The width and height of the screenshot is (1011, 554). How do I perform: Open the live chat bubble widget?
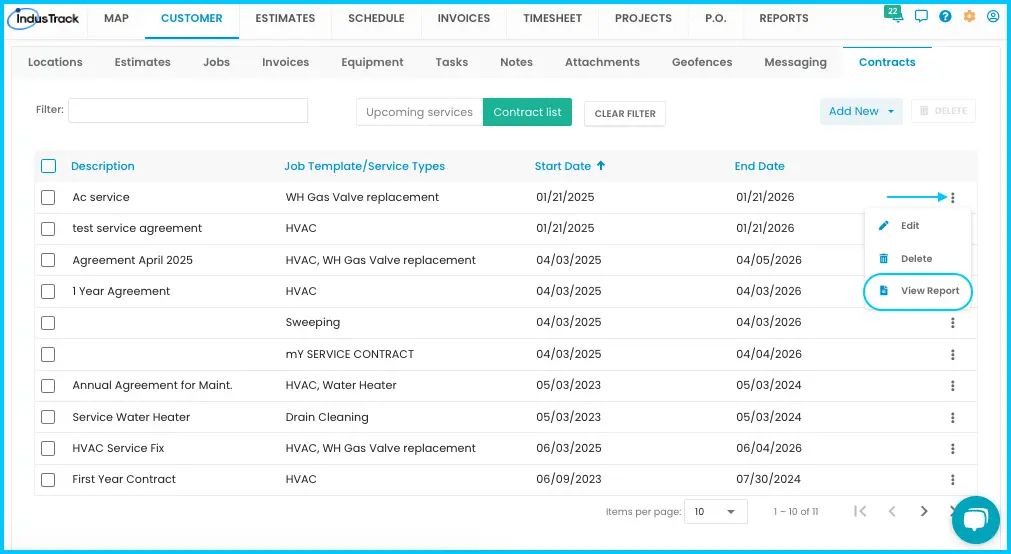(976, 520)
